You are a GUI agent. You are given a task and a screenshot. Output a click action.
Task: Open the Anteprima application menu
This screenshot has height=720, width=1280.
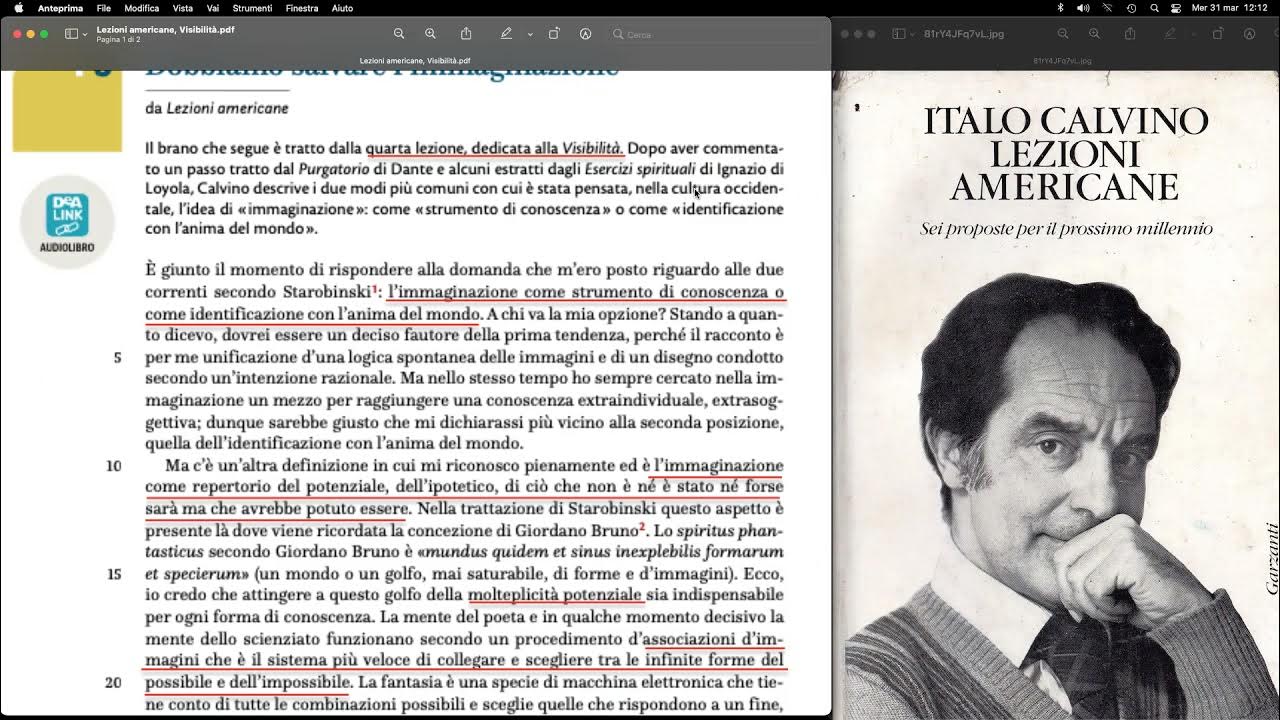pyautogui.click(x=60, y=8)
